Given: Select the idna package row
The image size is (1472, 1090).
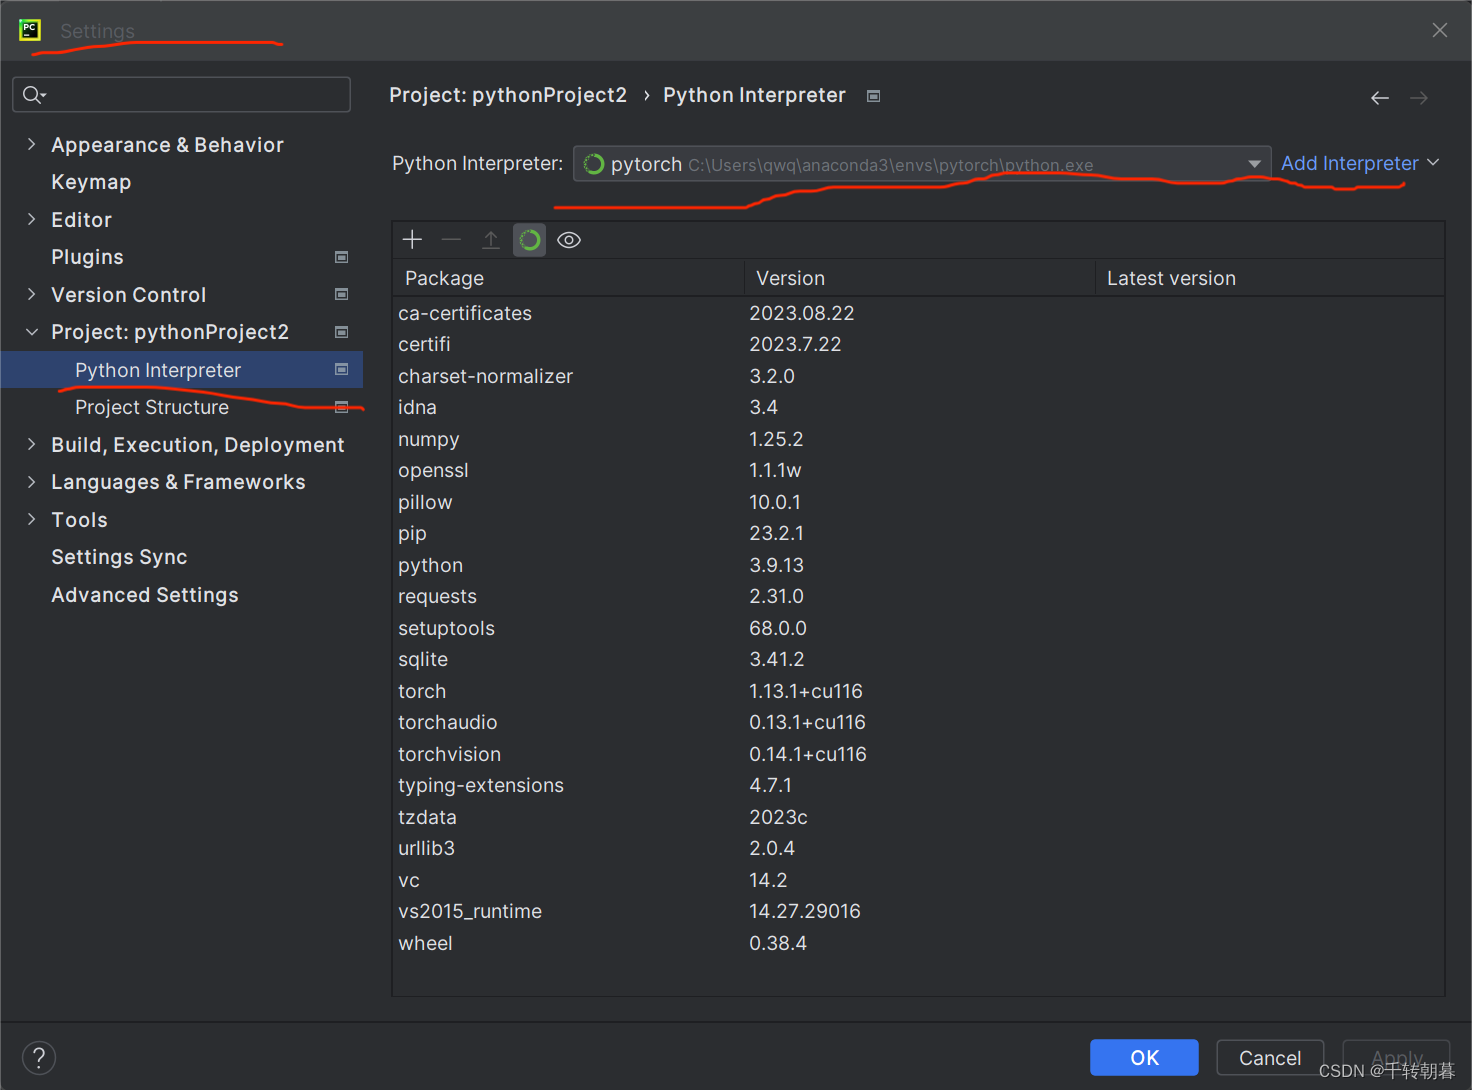Looking at the screenshot, I should click(x=918, y=407).
